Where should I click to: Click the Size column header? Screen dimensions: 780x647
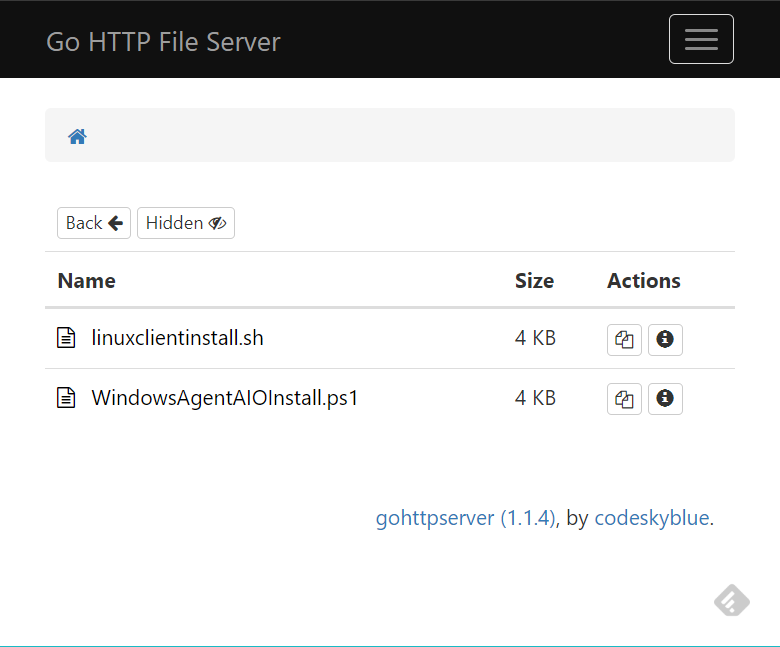(534, 281)
